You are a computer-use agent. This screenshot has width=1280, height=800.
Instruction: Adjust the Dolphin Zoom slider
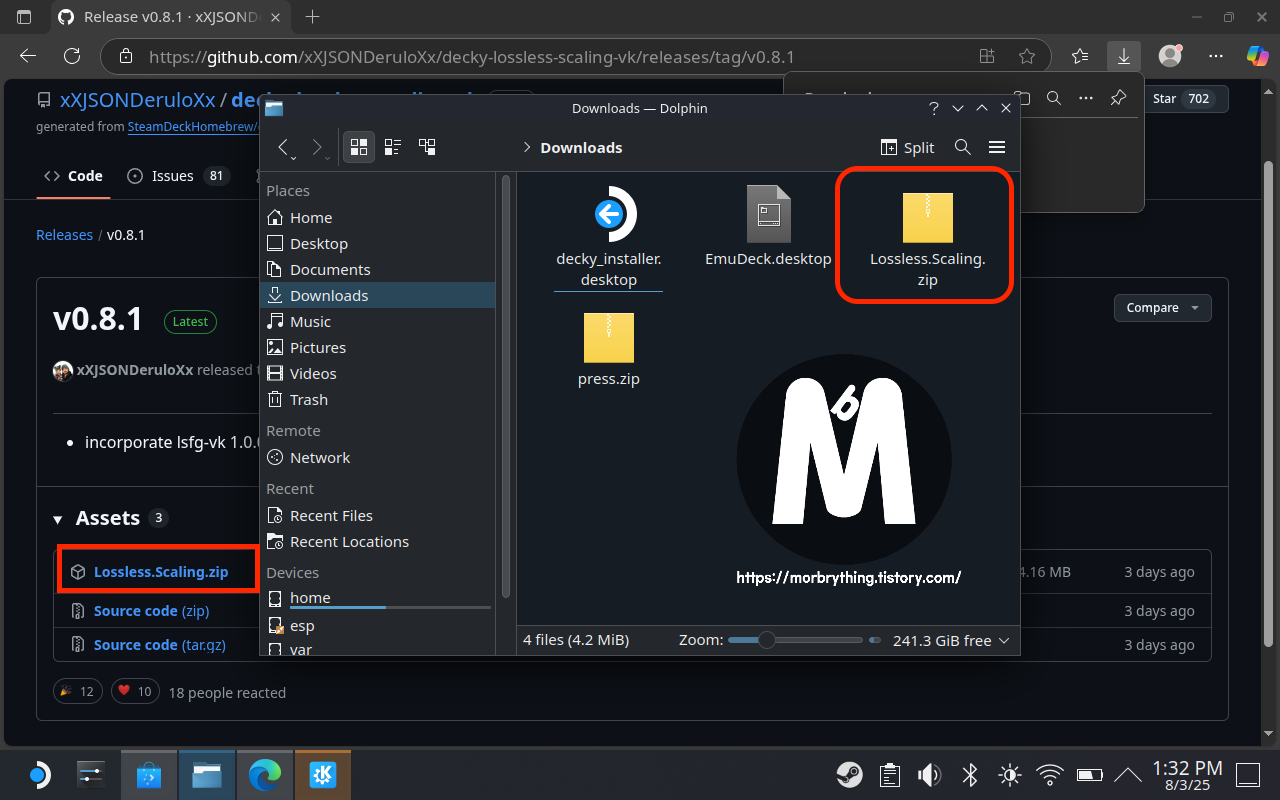click(x=795, y=640)
